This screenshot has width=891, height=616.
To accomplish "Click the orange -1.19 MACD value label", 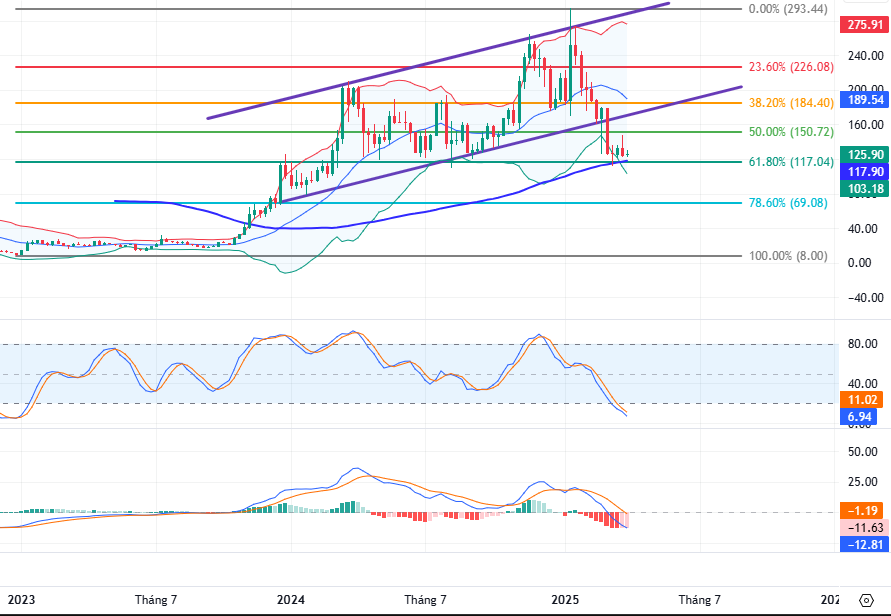I will 864,510.
